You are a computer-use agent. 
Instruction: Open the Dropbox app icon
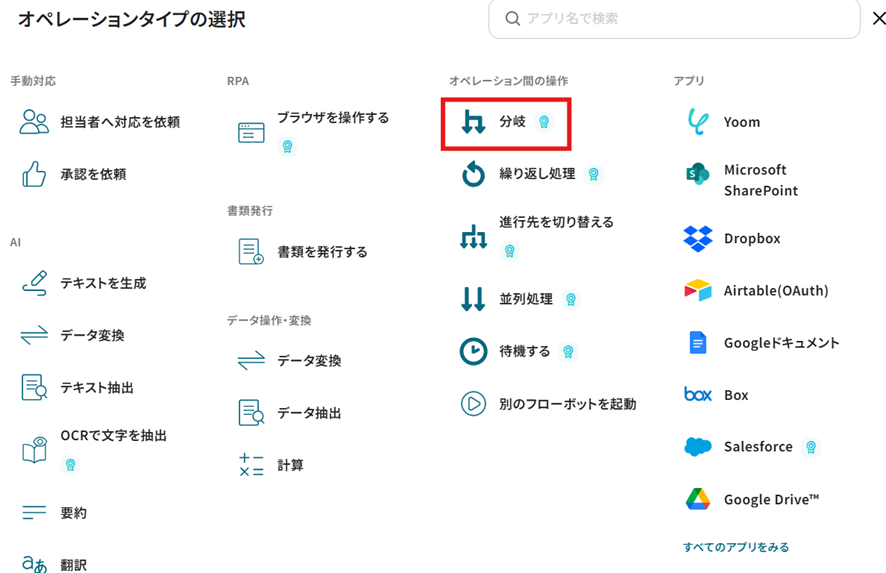[x=698, y=238]
